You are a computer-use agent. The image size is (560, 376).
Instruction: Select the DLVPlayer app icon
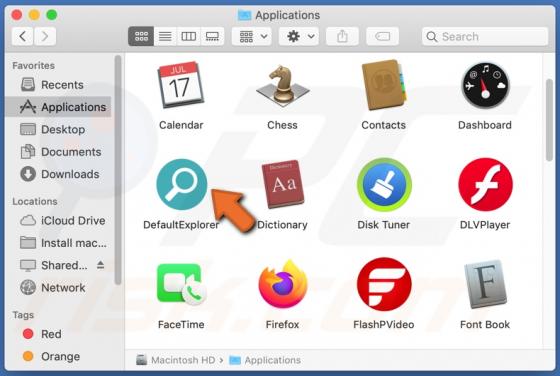tap(485, 184)
